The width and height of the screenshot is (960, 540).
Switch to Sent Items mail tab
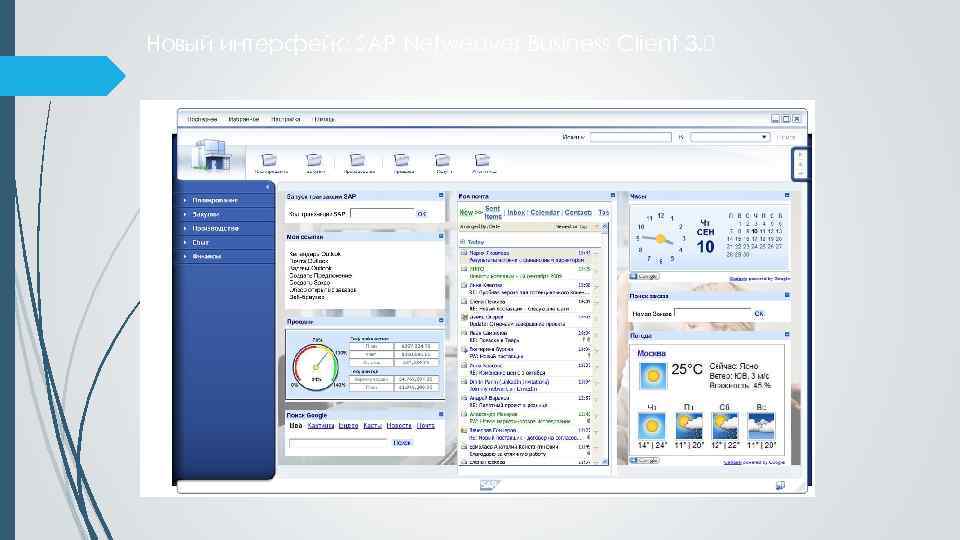493,212
